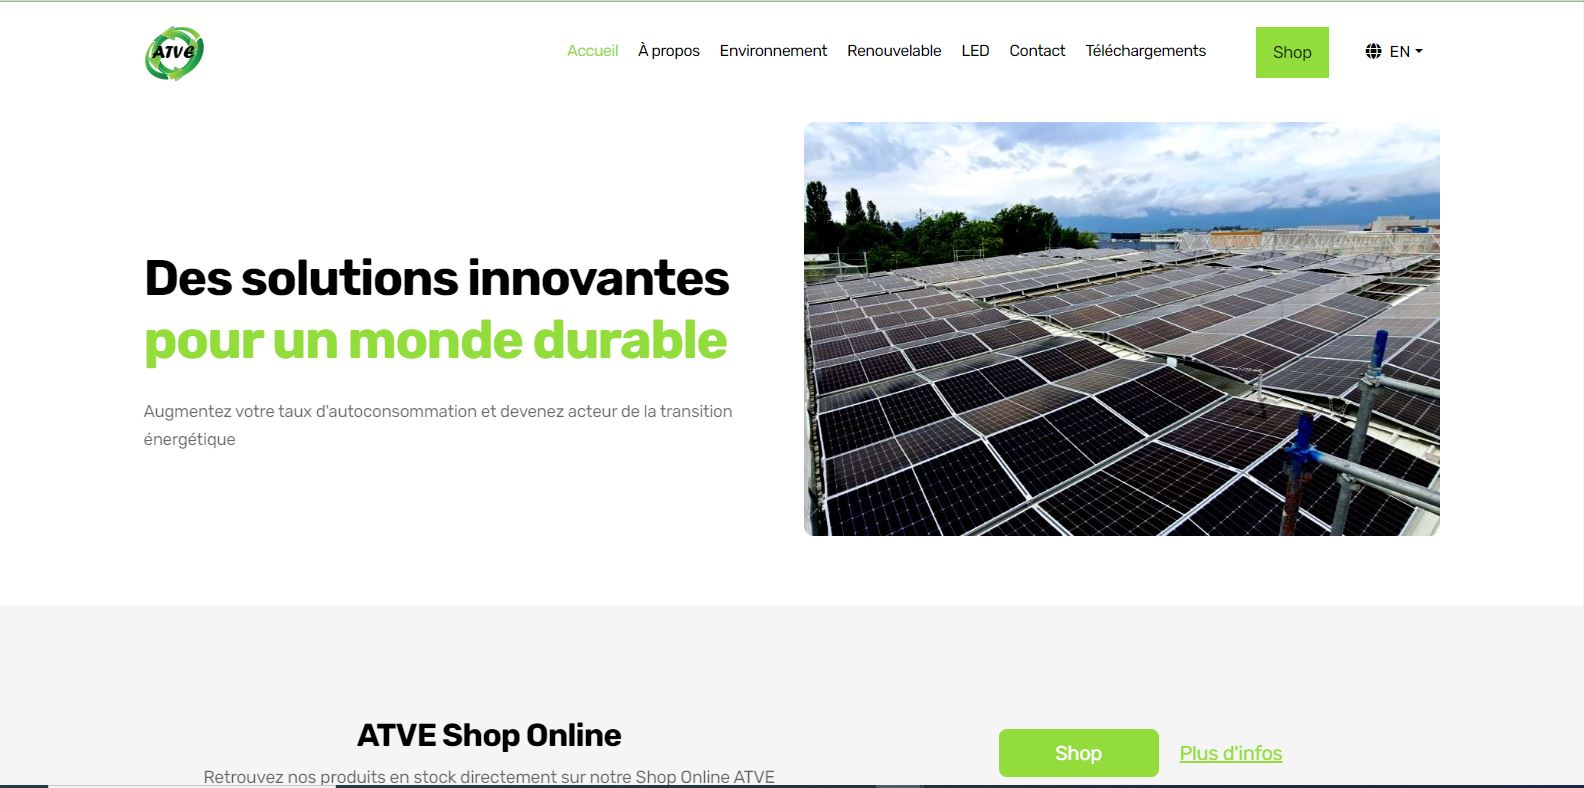Open the LED menu item
This screenshot has height=788, width=1584.
coord(975,51)
